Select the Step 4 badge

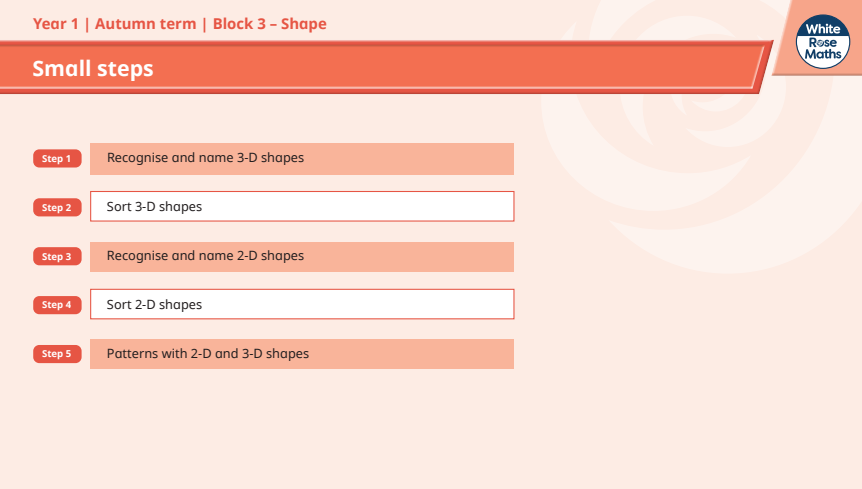(56, 304)
